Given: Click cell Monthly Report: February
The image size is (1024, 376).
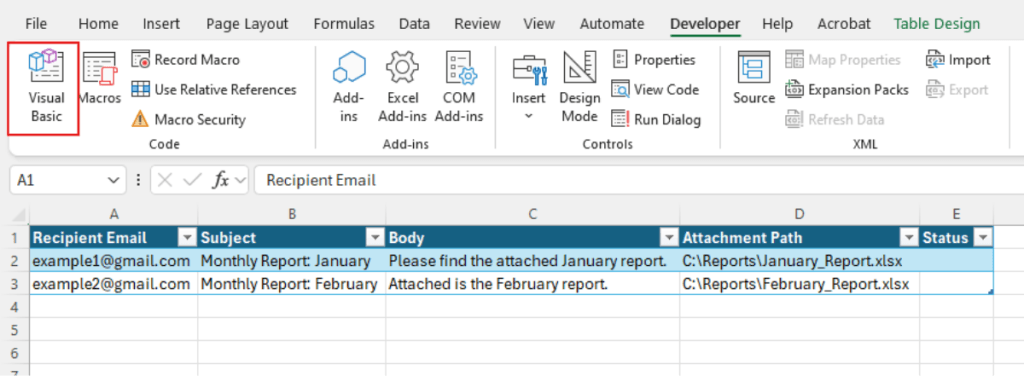Looking at the screenshot, I should click(x=292, y=284).
